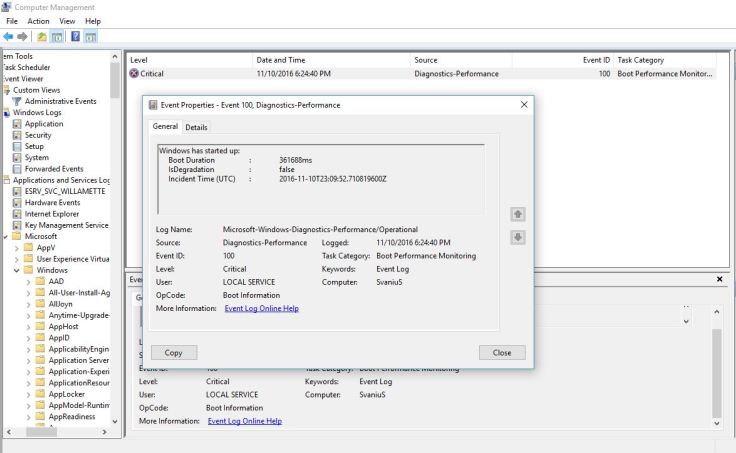Expand the User Experience Virtualization folder
The height and width of the screenshot is (453, 736).
pos(16,259)
